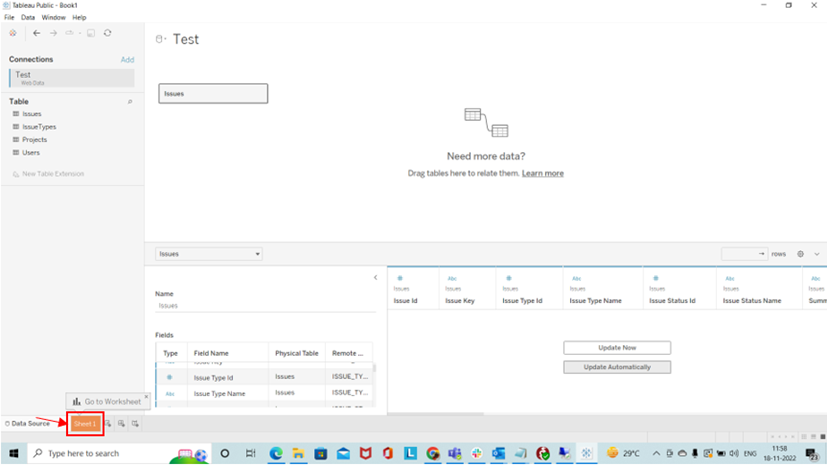Click the Abc type icon above Issue Status Name
The image size is (827, 465).
[730, 278]
